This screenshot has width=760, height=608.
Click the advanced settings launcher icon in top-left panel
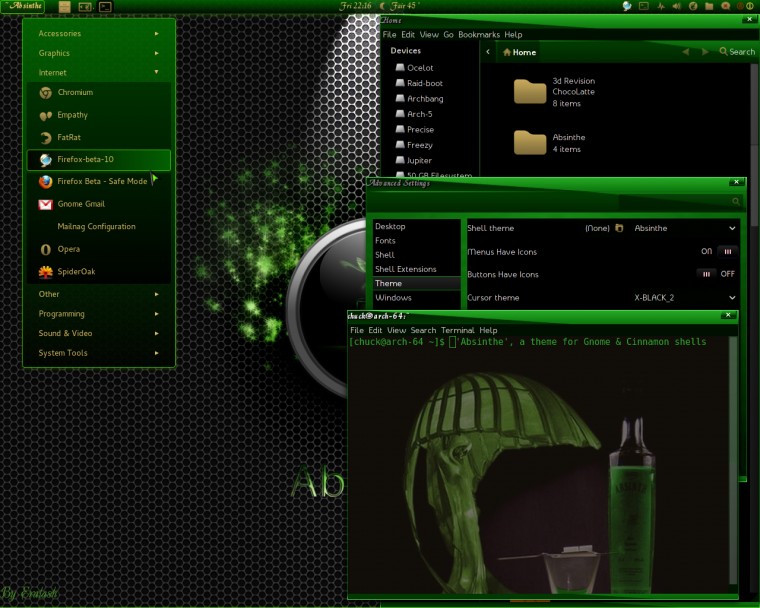(85, 7)
